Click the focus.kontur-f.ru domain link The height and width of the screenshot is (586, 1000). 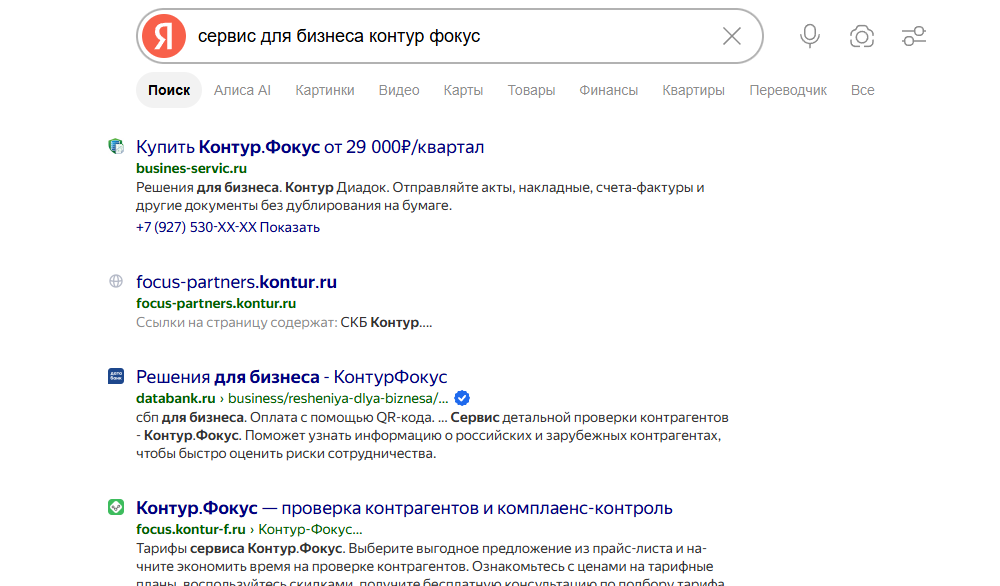[x=191, y=529]
